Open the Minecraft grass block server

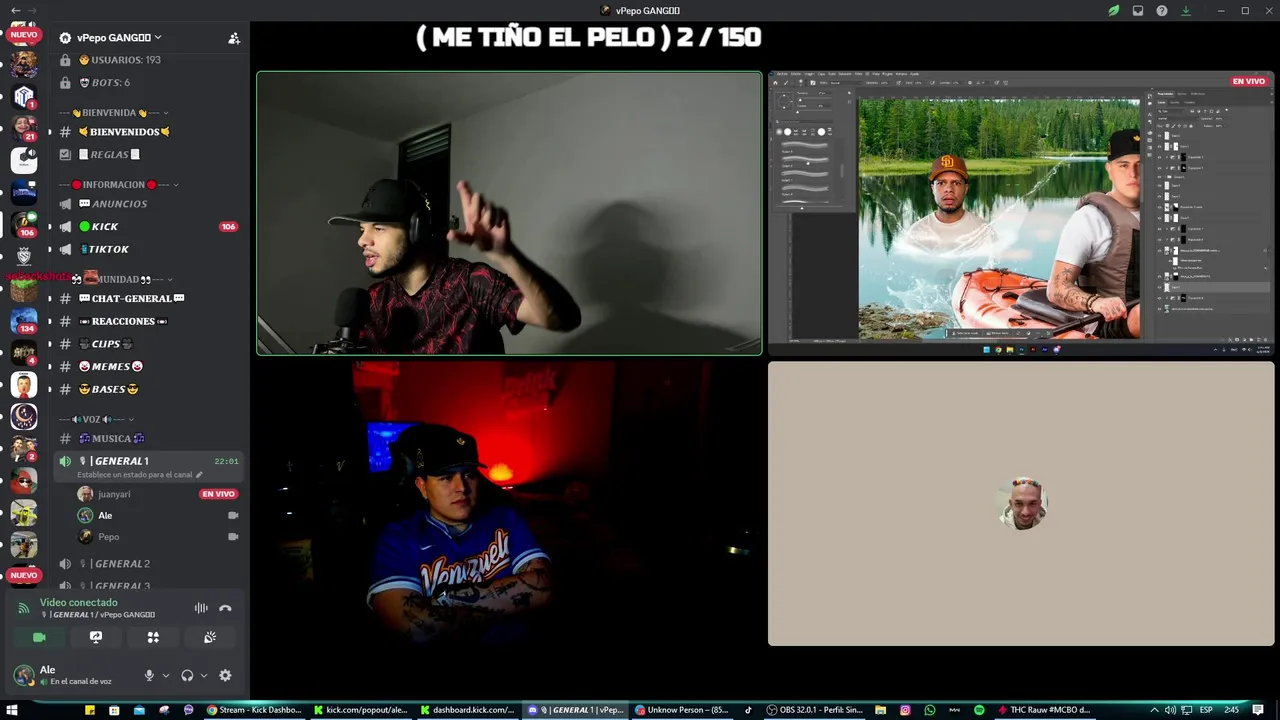pos(24,290)
